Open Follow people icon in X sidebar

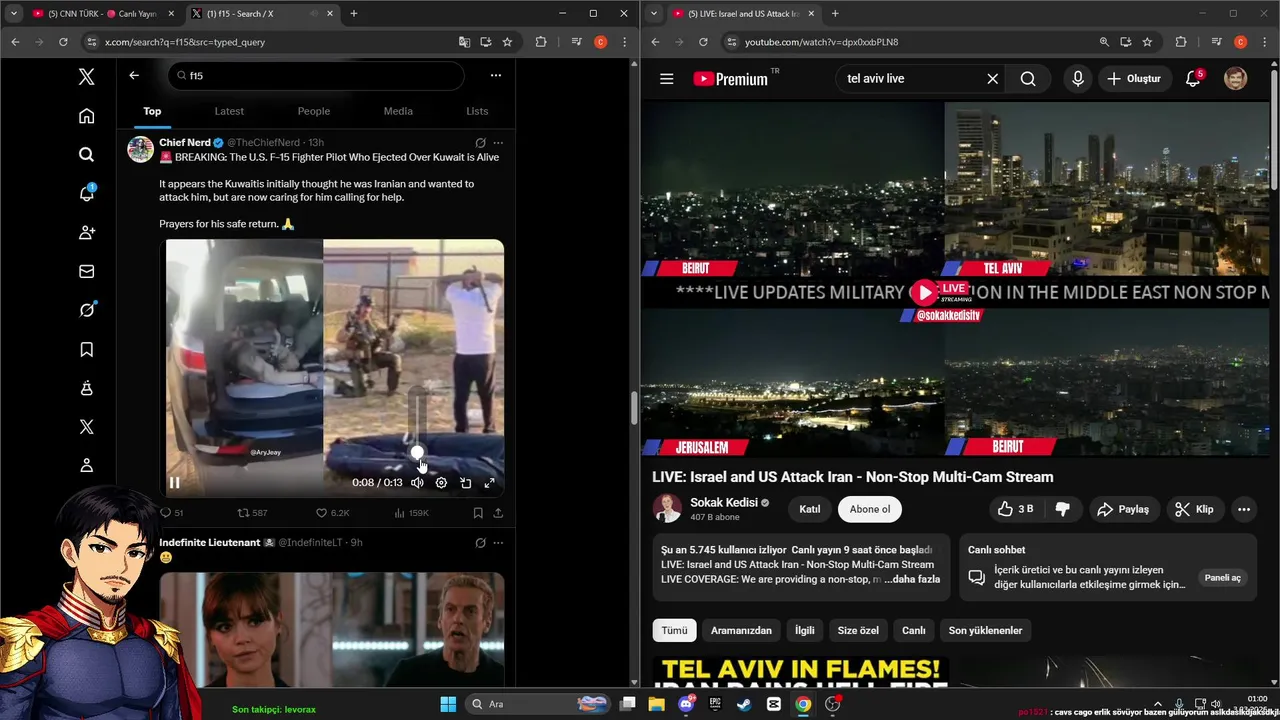[87, 232]
